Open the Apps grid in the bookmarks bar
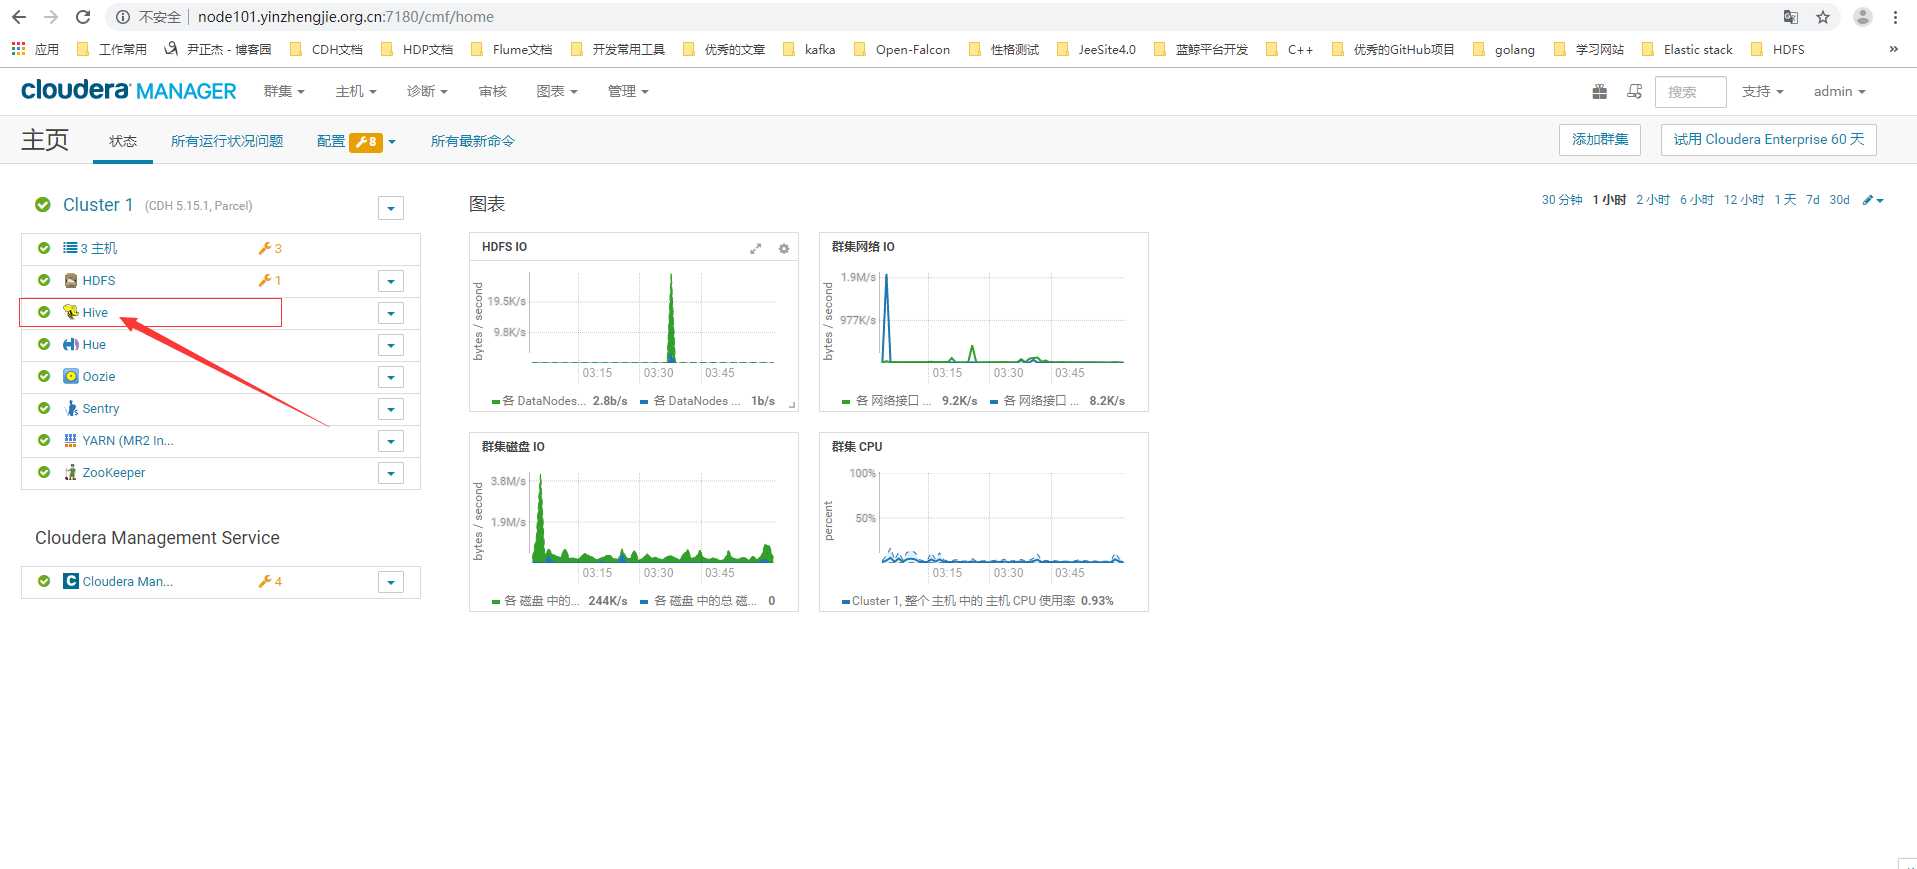The image size is (1917, 869). coord(18,49)
